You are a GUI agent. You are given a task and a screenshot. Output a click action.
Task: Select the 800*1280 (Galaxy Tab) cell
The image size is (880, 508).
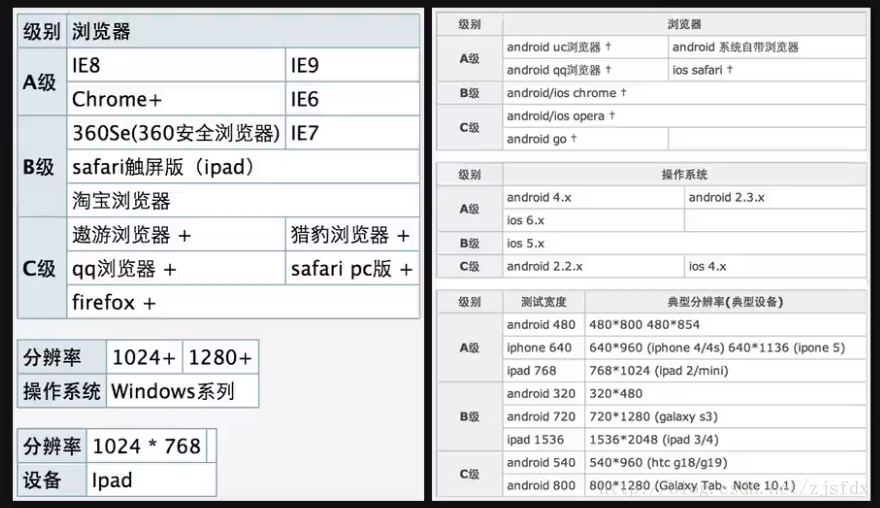pyautogui.click(x=725, y=486)
